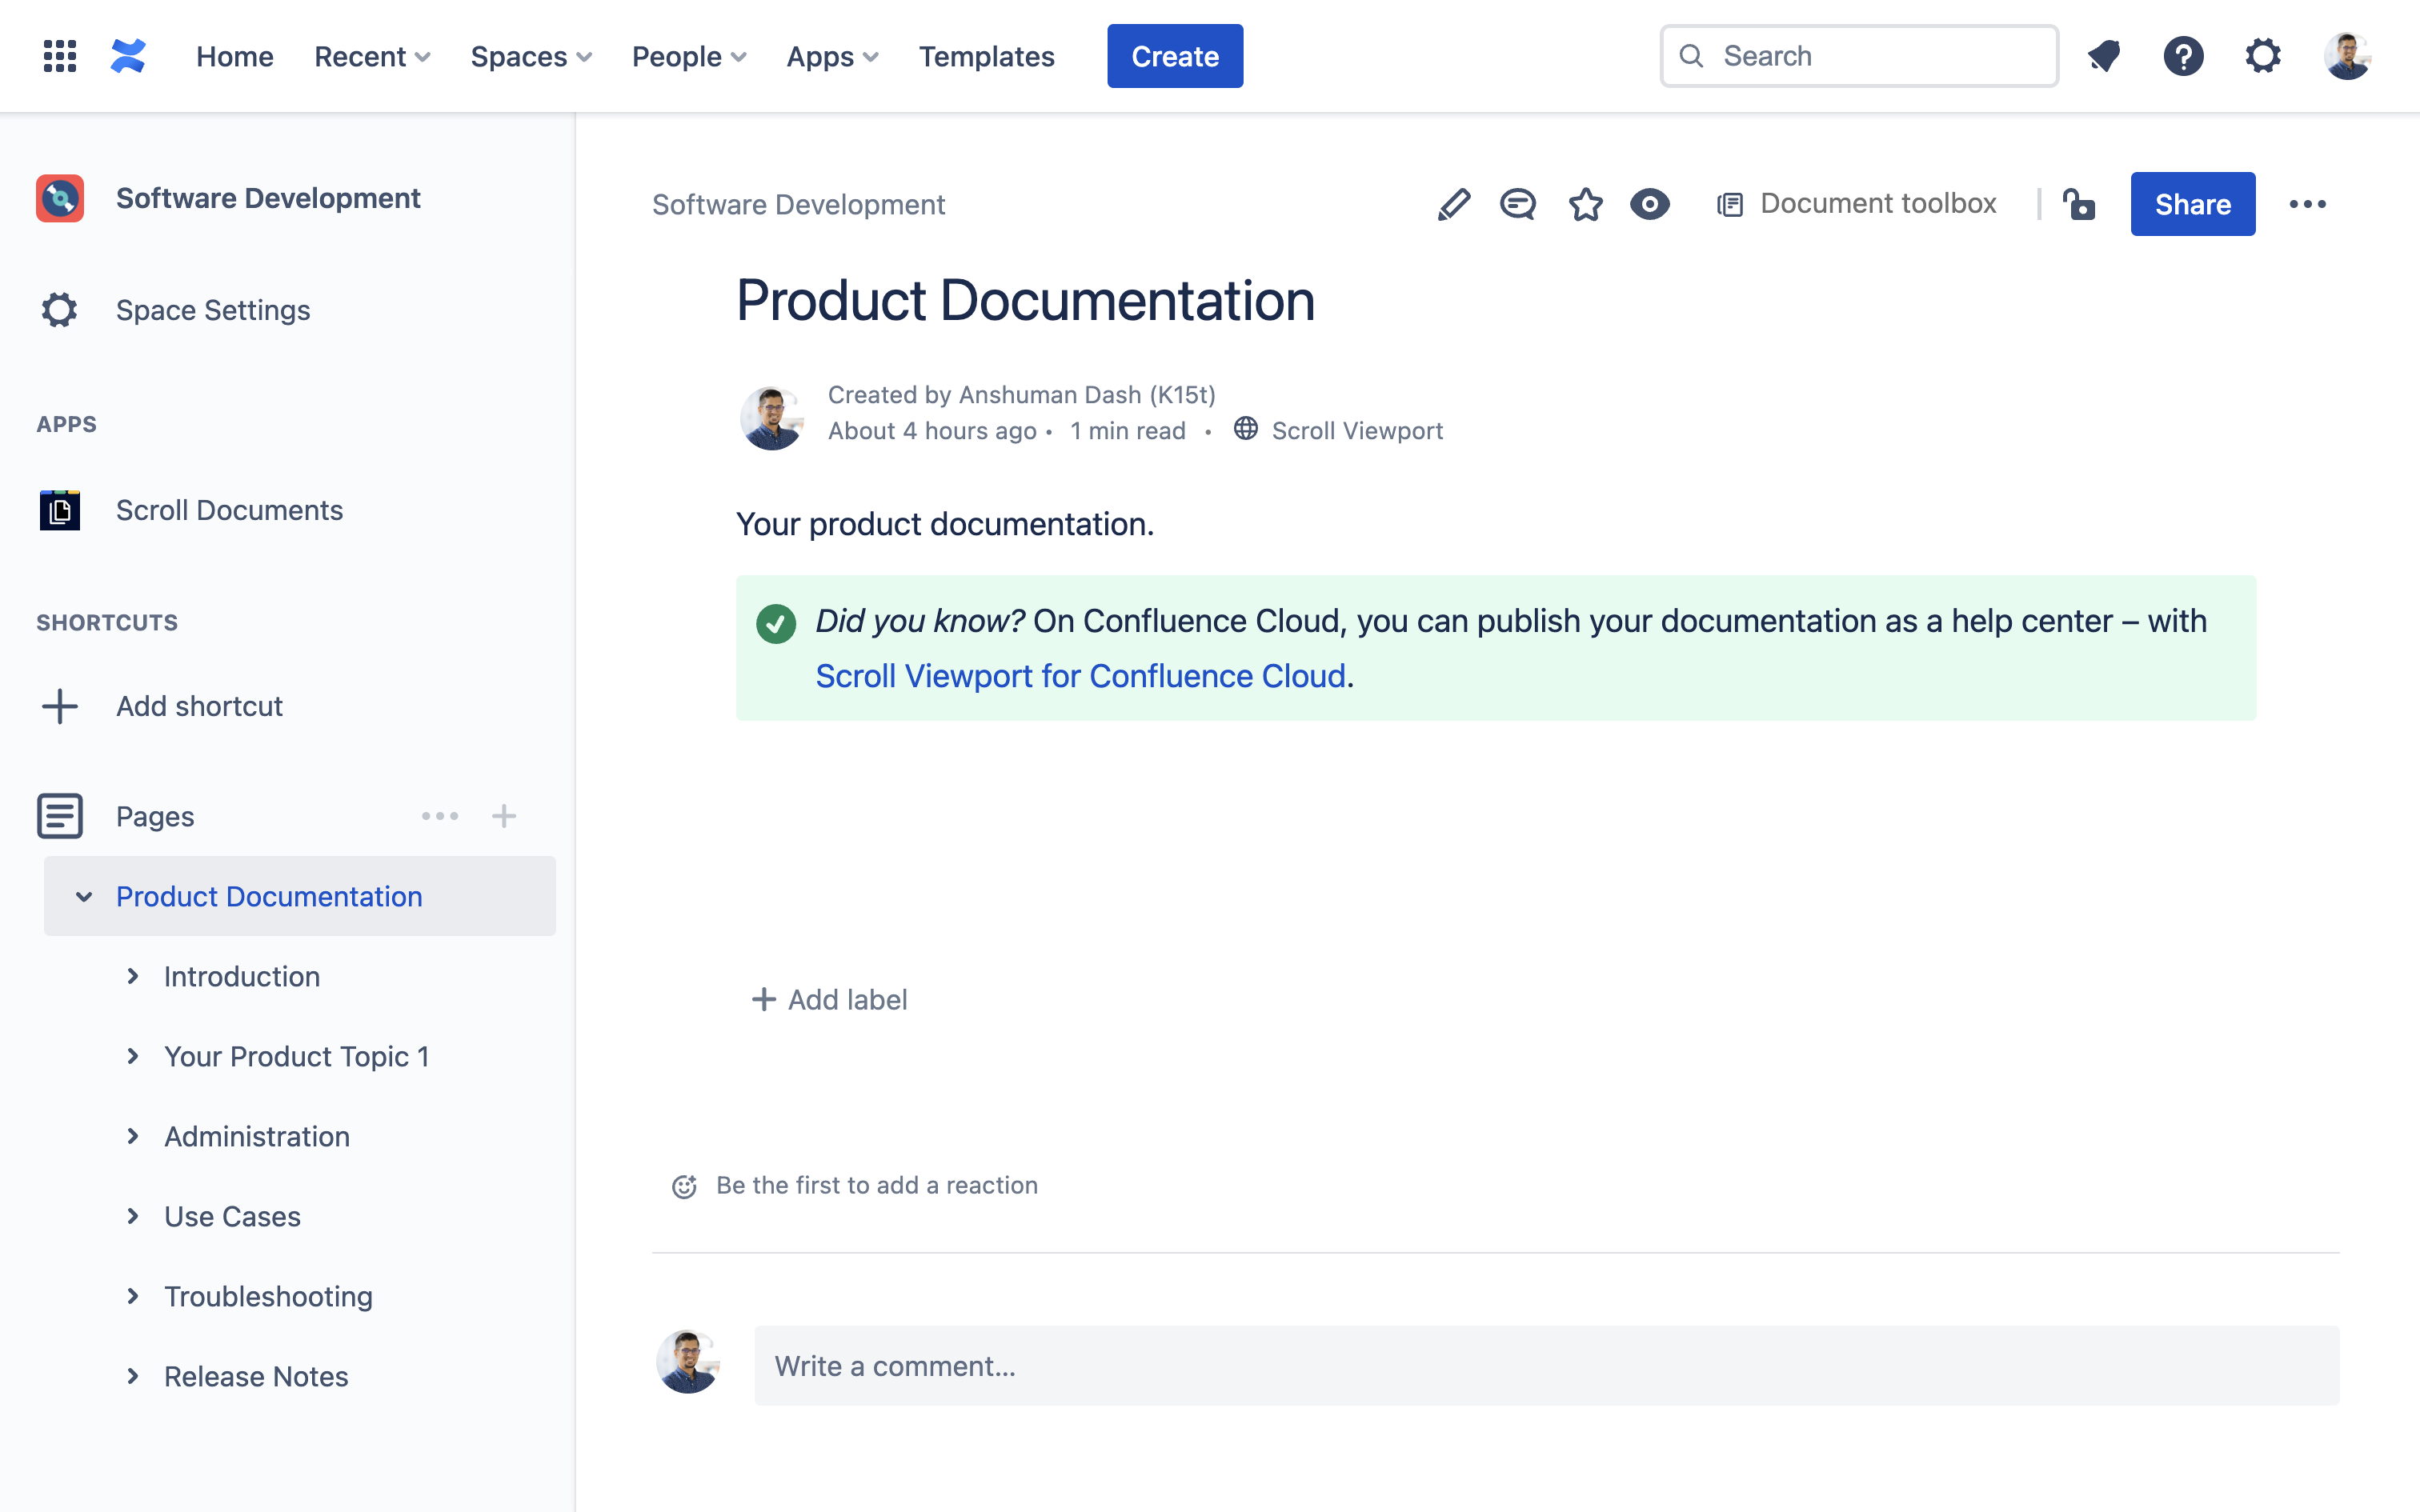2420x1512 pixels.
Task: Expand the Troubleshooting page chevron
Action: point(133,1296)
